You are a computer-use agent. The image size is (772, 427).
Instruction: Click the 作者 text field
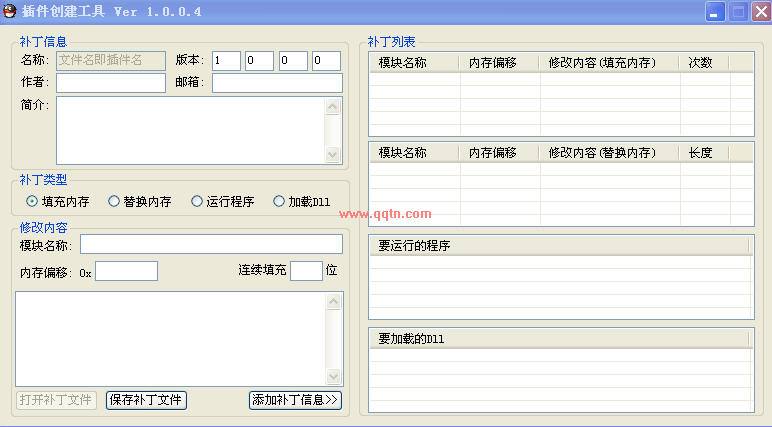(111, 83)
